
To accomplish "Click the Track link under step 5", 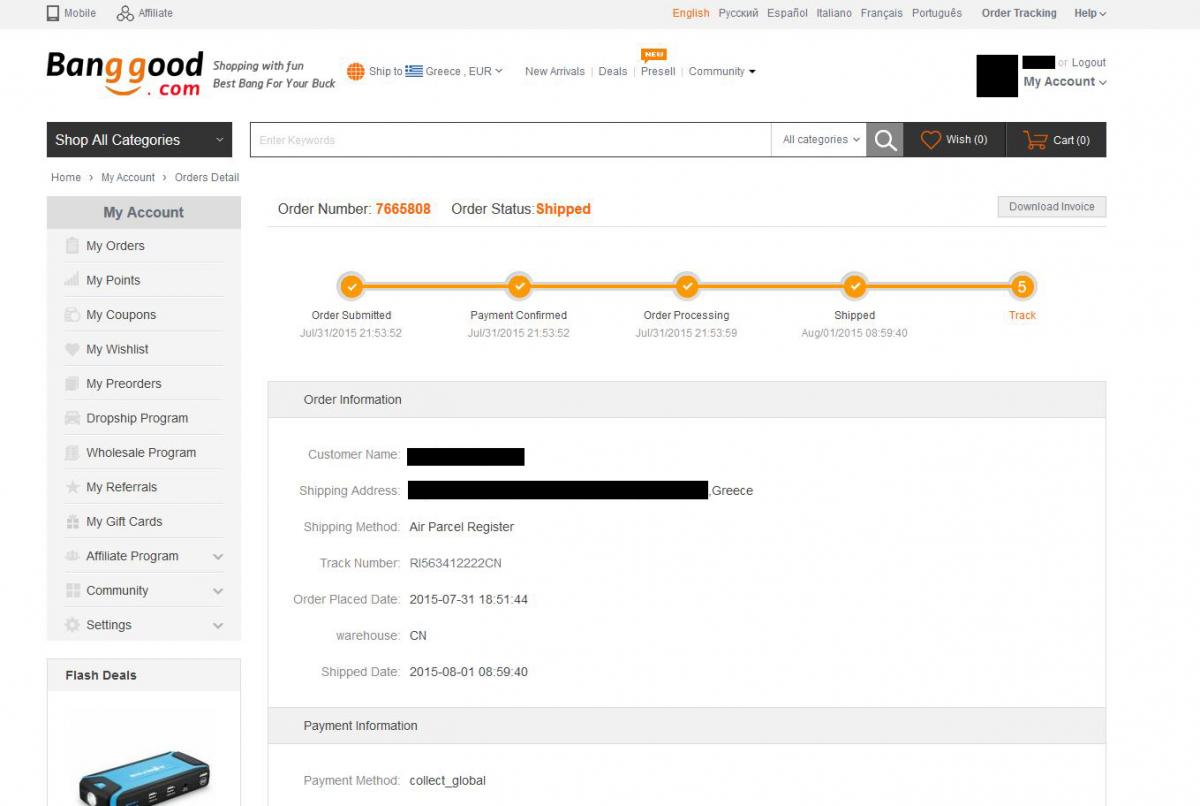I will point(1022,315).
